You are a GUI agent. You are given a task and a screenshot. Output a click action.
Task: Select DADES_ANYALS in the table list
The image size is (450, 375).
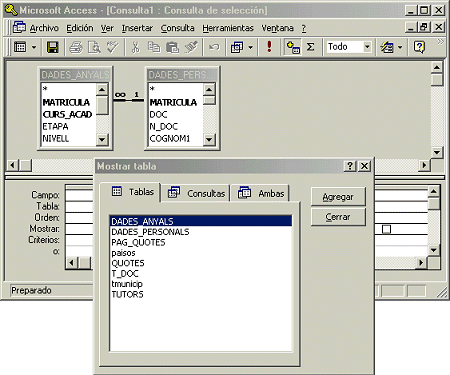coord(201,221)
